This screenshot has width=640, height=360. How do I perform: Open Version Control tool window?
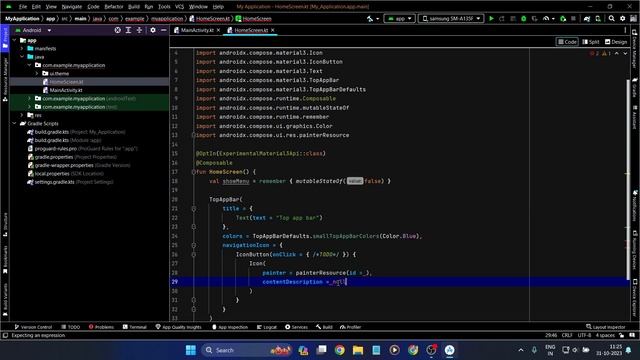click(x=33, y=327)
